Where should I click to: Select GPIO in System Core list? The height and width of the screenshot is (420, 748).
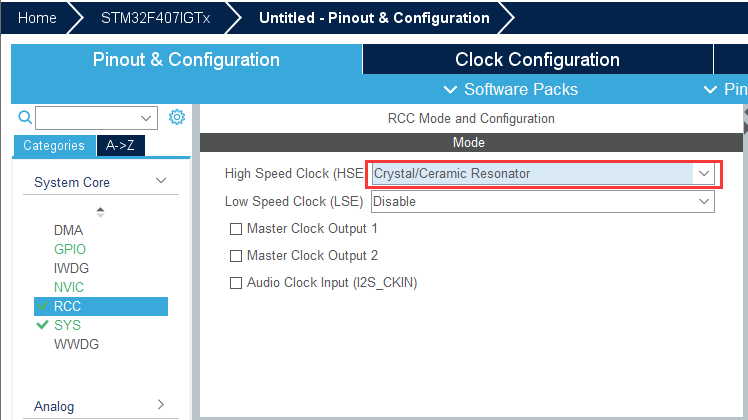click(70, 249)
